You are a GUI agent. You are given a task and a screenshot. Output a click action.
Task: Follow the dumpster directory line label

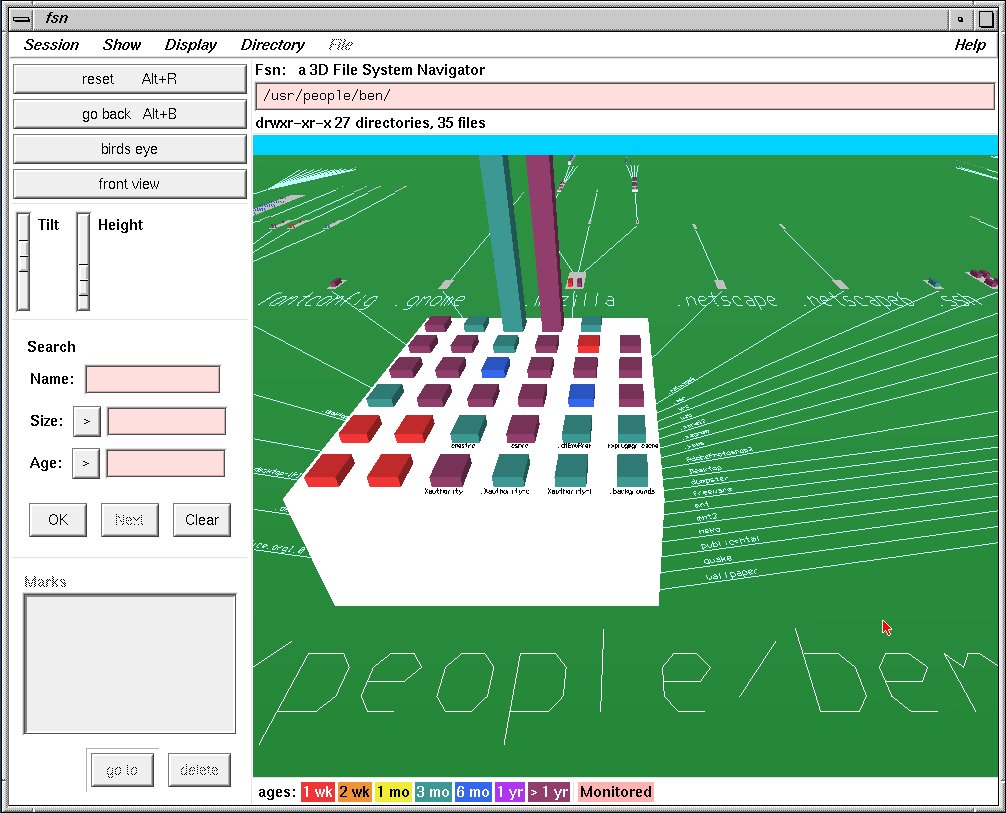pos(710,479)
